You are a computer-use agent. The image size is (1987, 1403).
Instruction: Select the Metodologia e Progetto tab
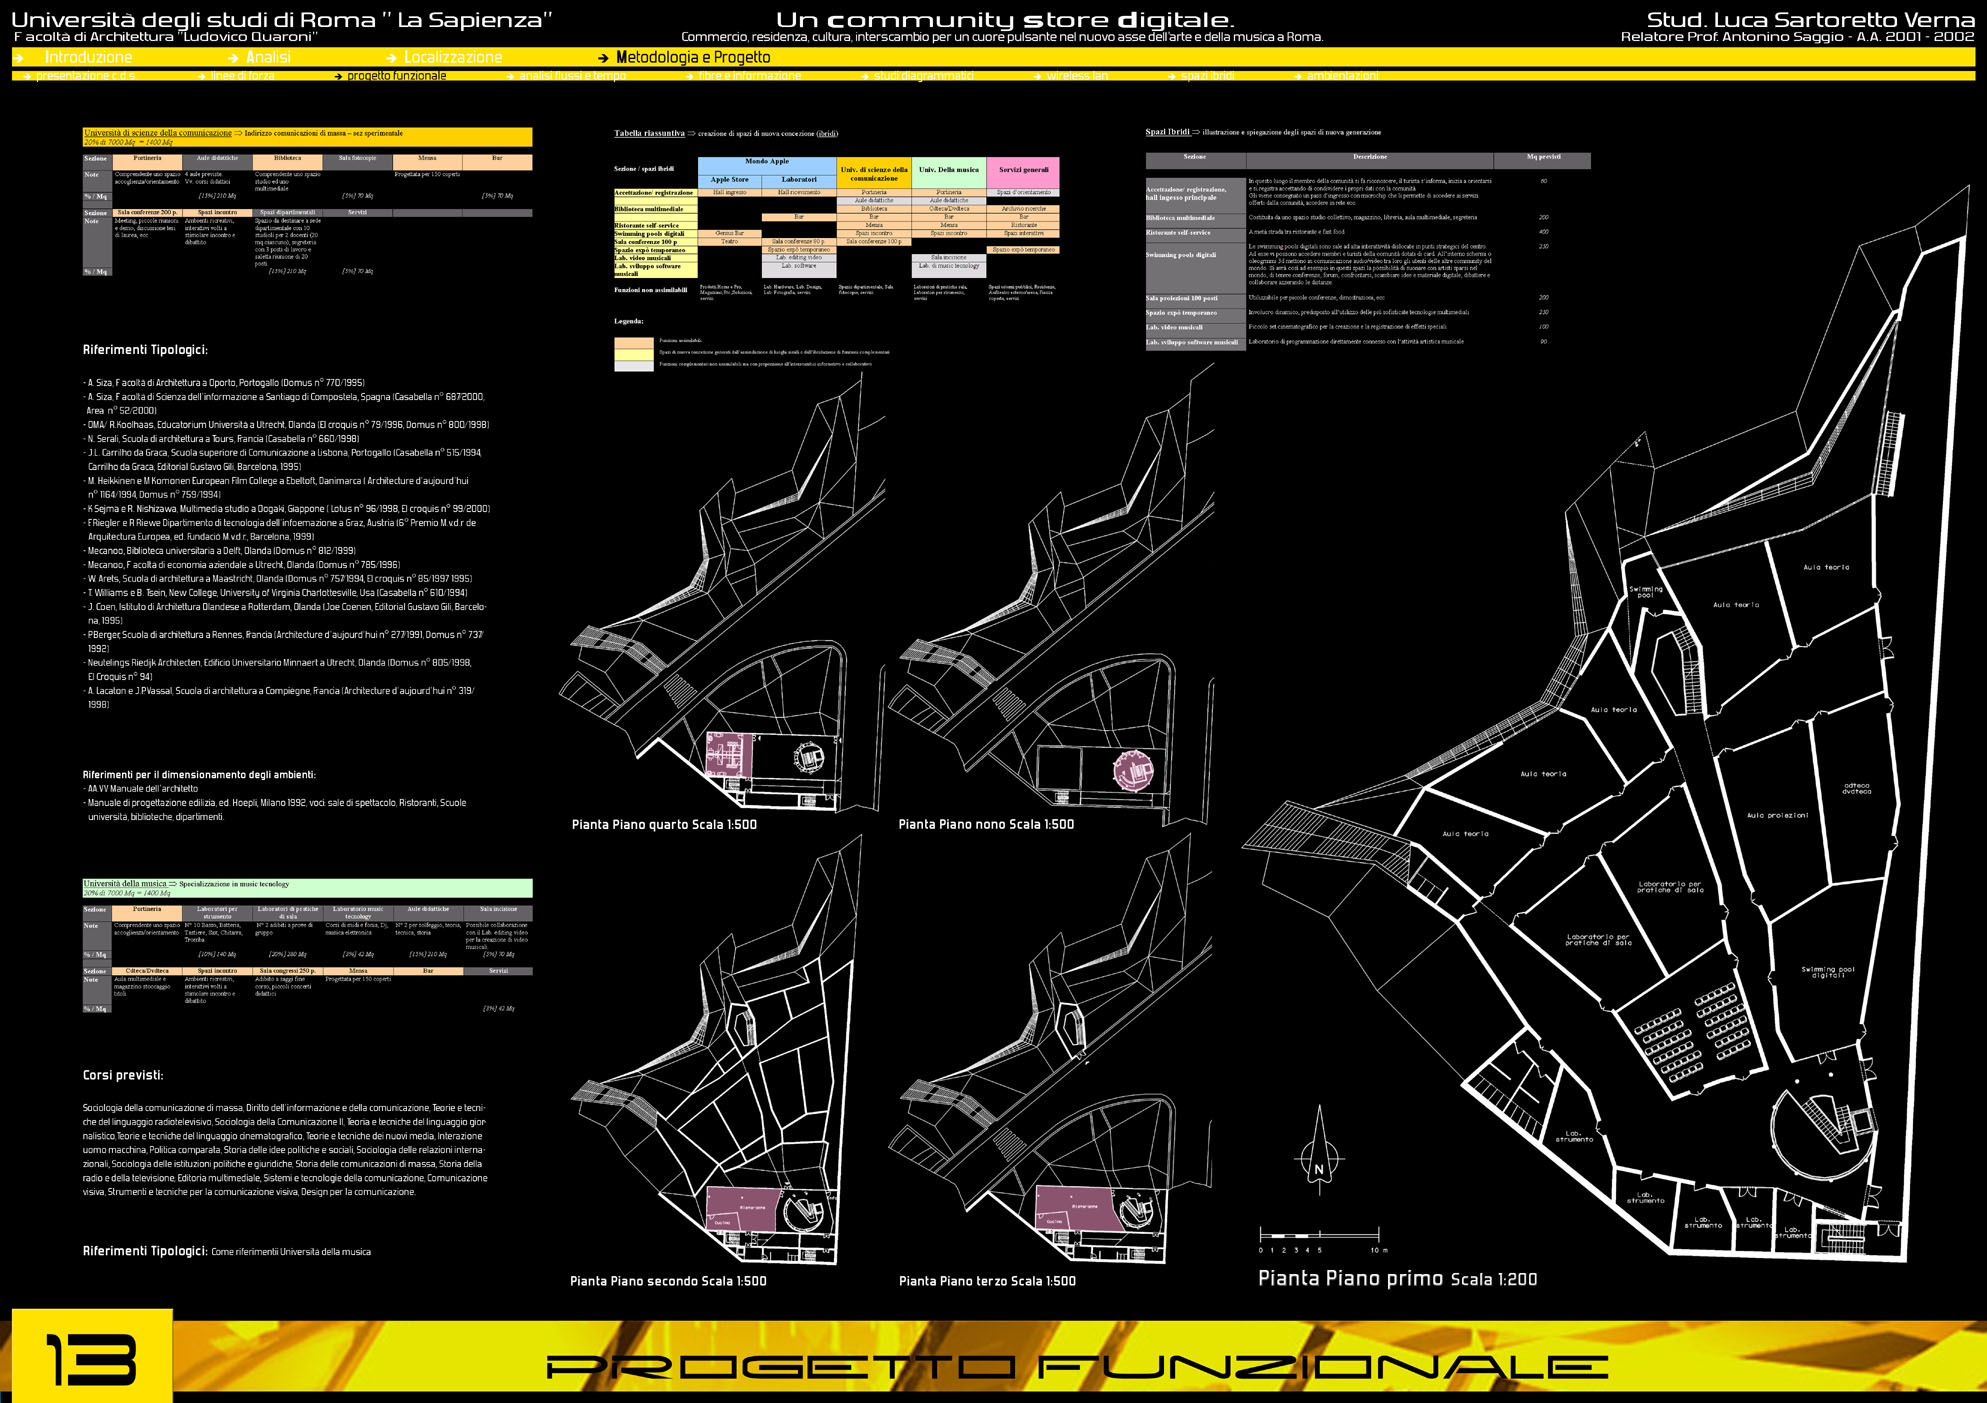pos(692,58)
